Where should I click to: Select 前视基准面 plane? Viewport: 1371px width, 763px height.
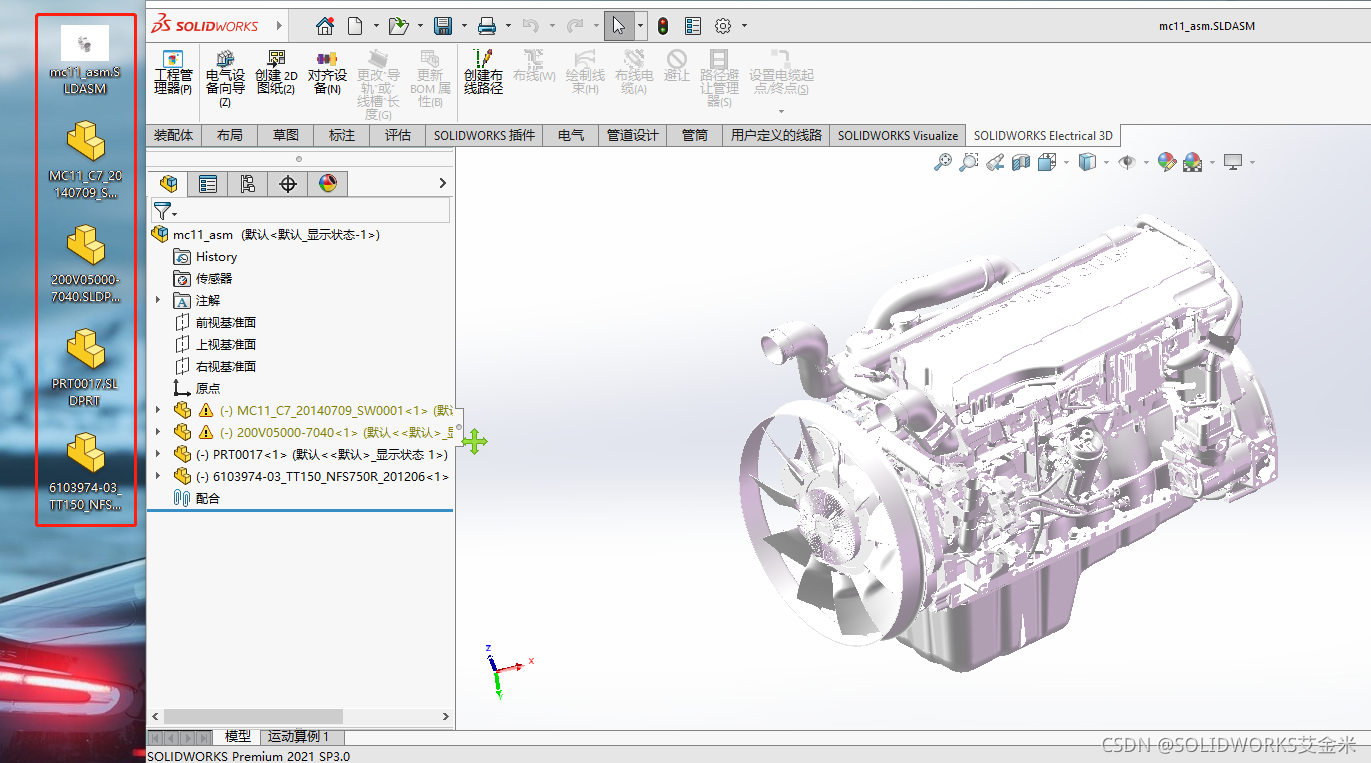pyautogui.click(x=215, y=322)
